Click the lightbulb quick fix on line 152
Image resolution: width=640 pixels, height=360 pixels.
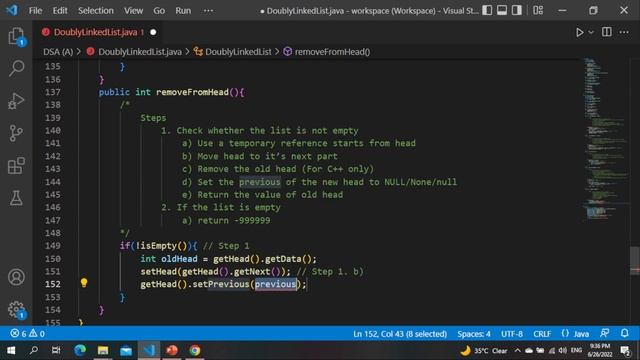click(x=84, y=283)
